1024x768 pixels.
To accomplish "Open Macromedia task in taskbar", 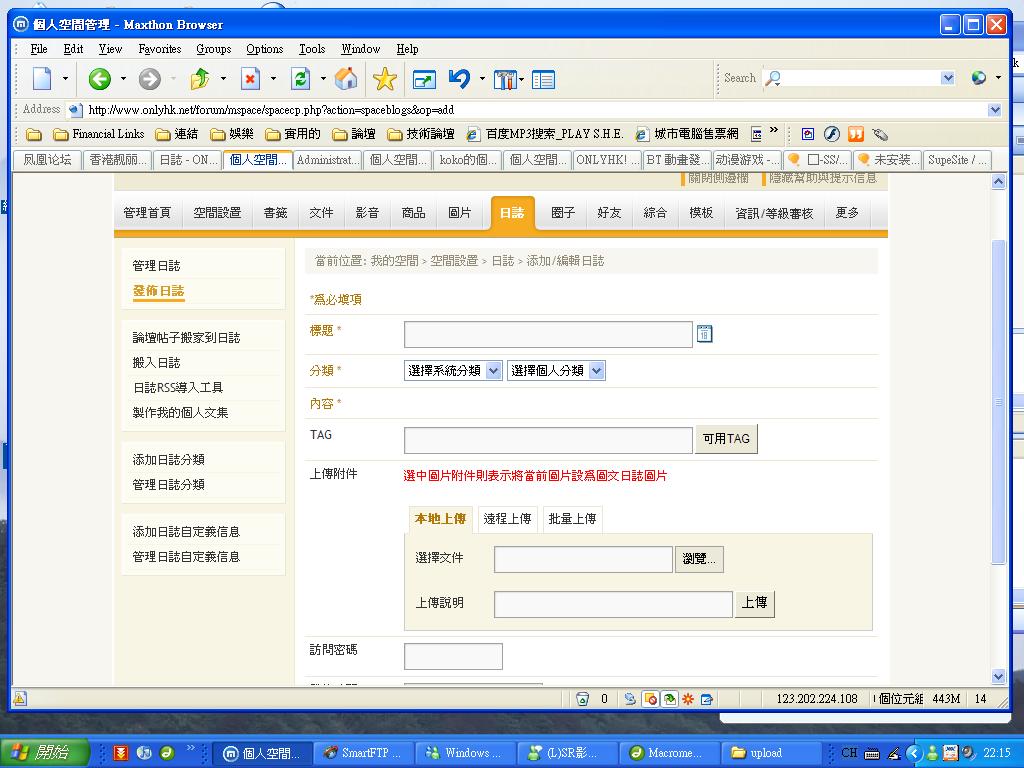I will [671, 752].
